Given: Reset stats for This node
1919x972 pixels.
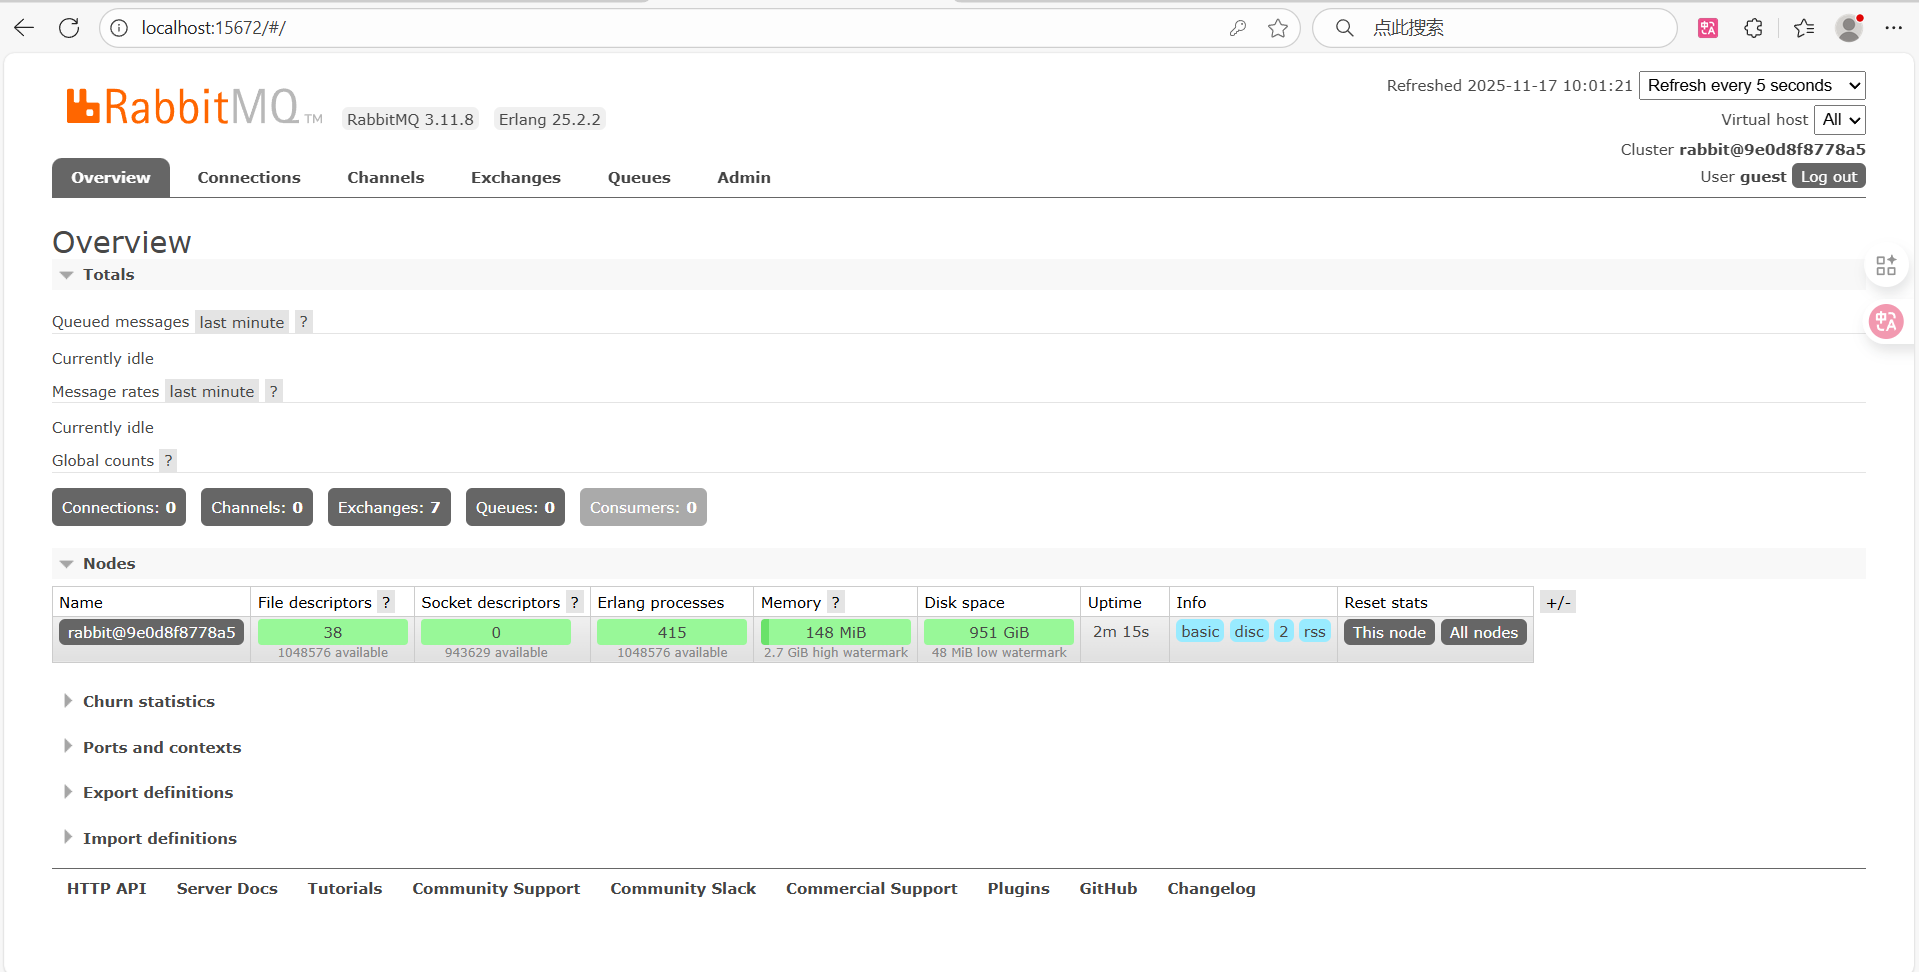Looking at the screenshot, I should pos(1389,632).
